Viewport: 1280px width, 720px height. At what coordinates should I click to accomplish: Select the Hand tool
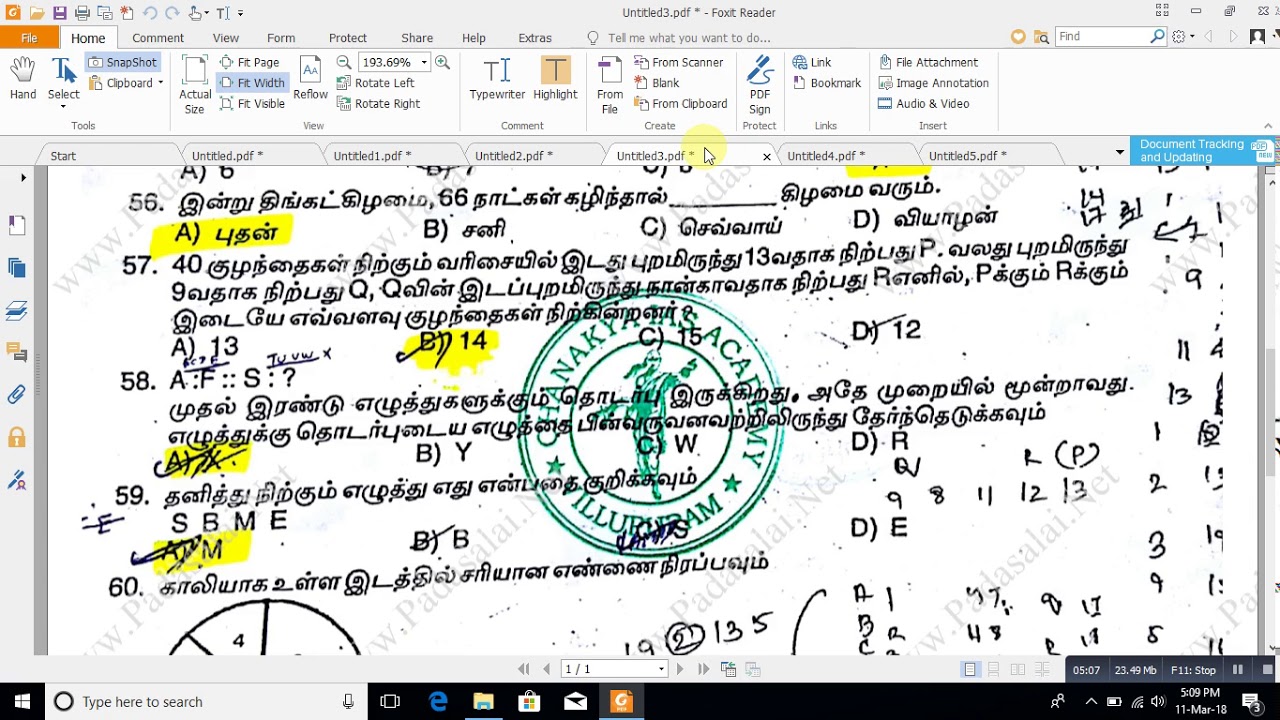[22, 79]
